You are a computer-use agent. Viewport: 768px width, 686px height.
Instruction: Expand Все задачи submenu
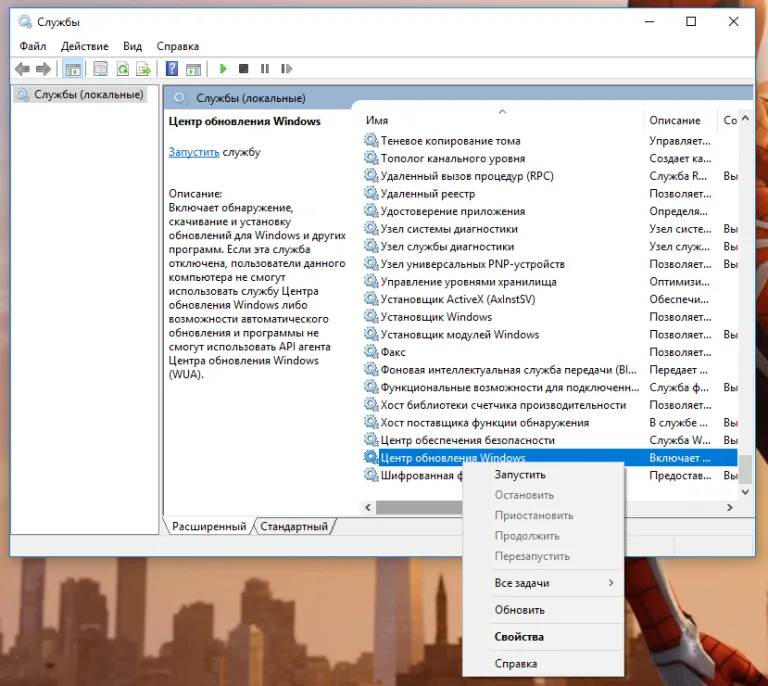click(x=543, y=583)
